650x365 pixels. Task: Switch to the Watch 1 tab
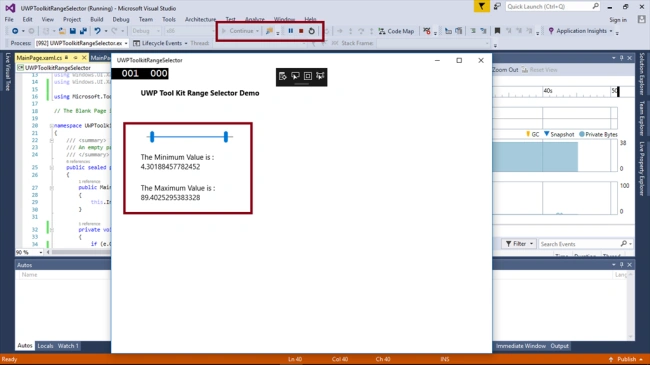click(x=68, y=346)
